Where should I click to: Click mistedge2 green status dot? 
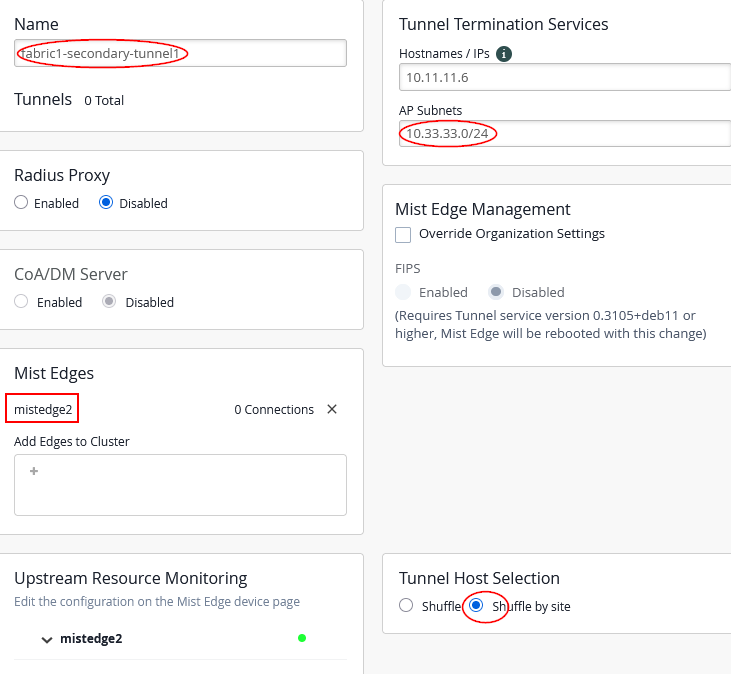[302, 638]
